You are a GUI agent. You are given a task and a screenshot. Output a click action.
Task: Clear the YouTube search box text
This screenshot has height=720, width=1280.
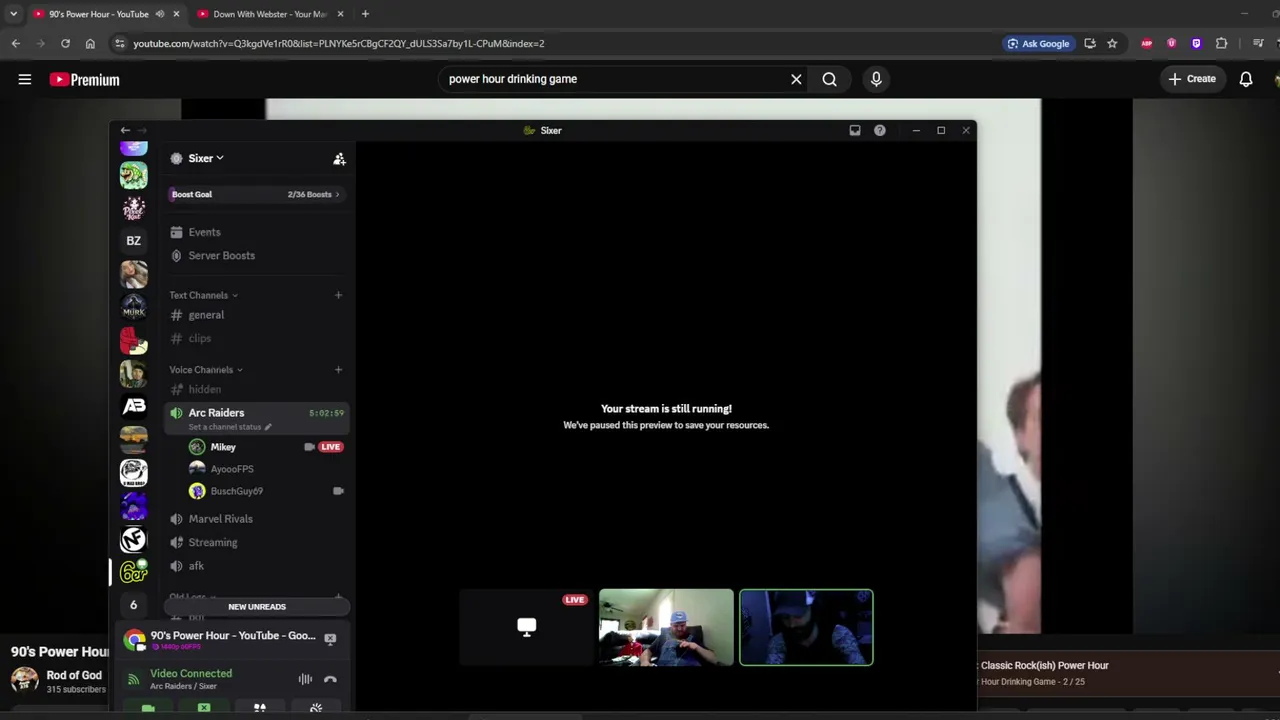click(x=796, y=79)
